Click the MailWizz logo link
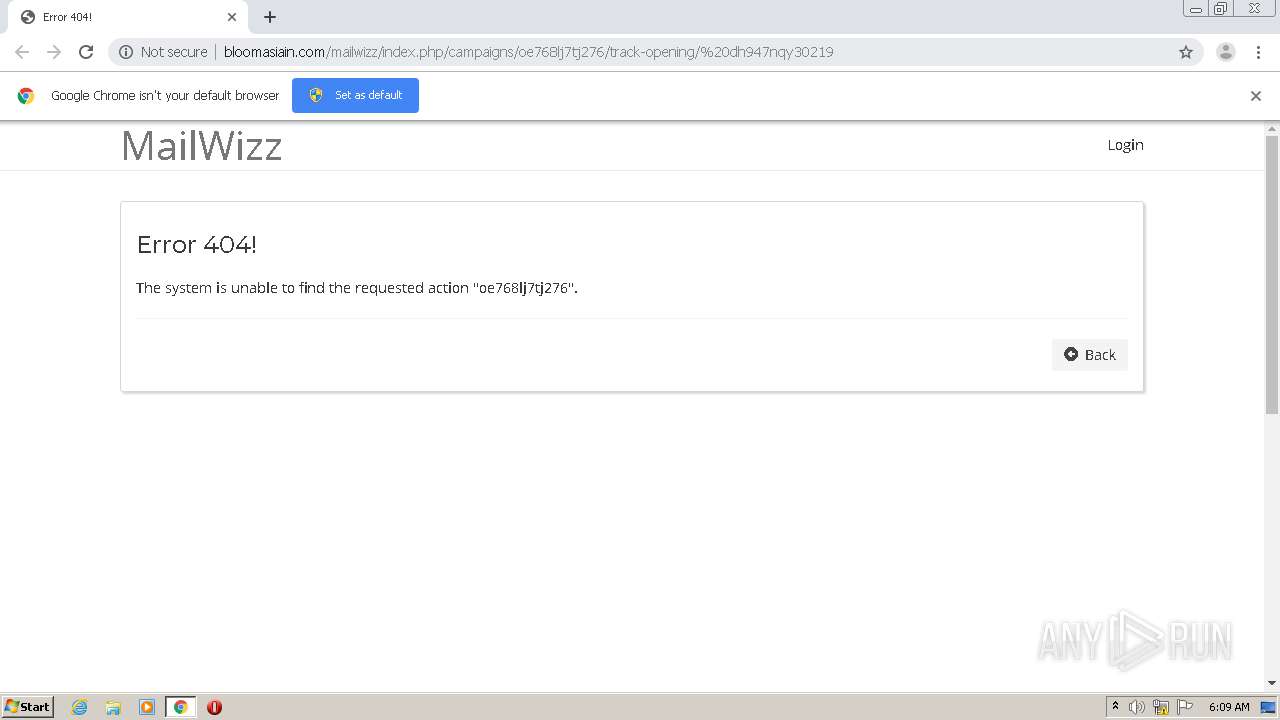 coord(201,146)
